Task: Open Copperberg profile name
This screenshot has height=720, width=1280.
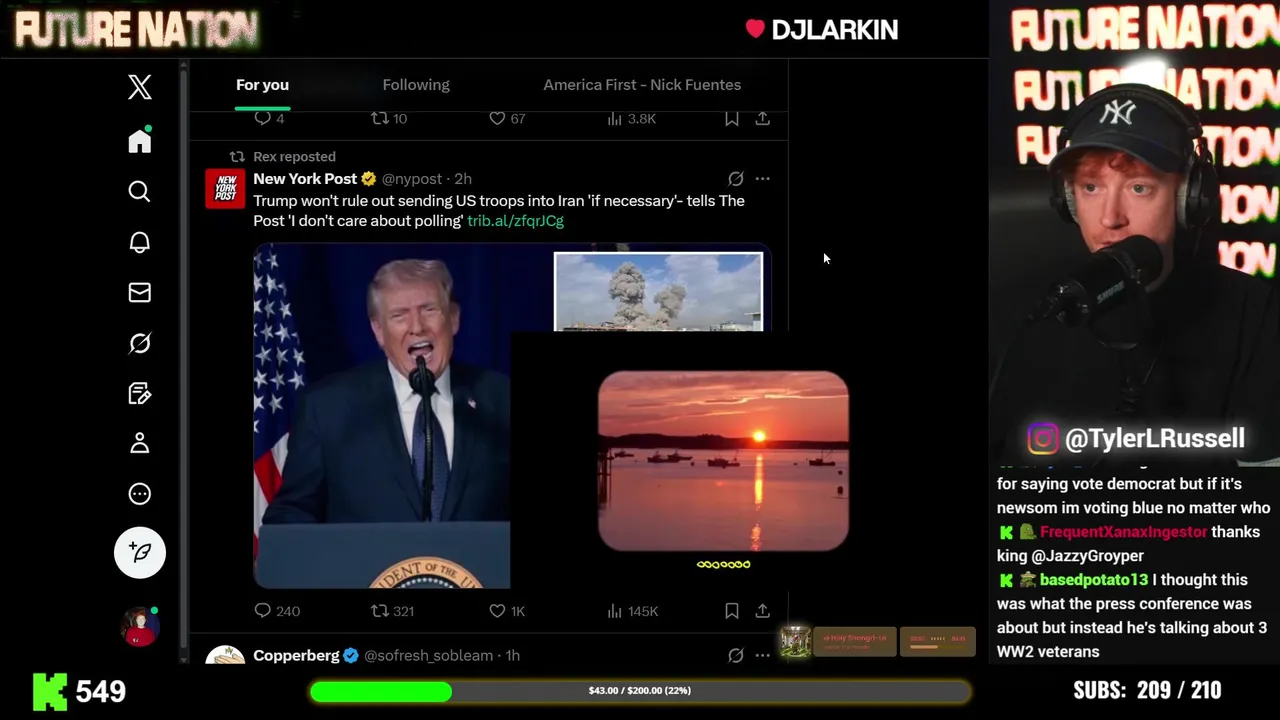Action: [296, 656]
